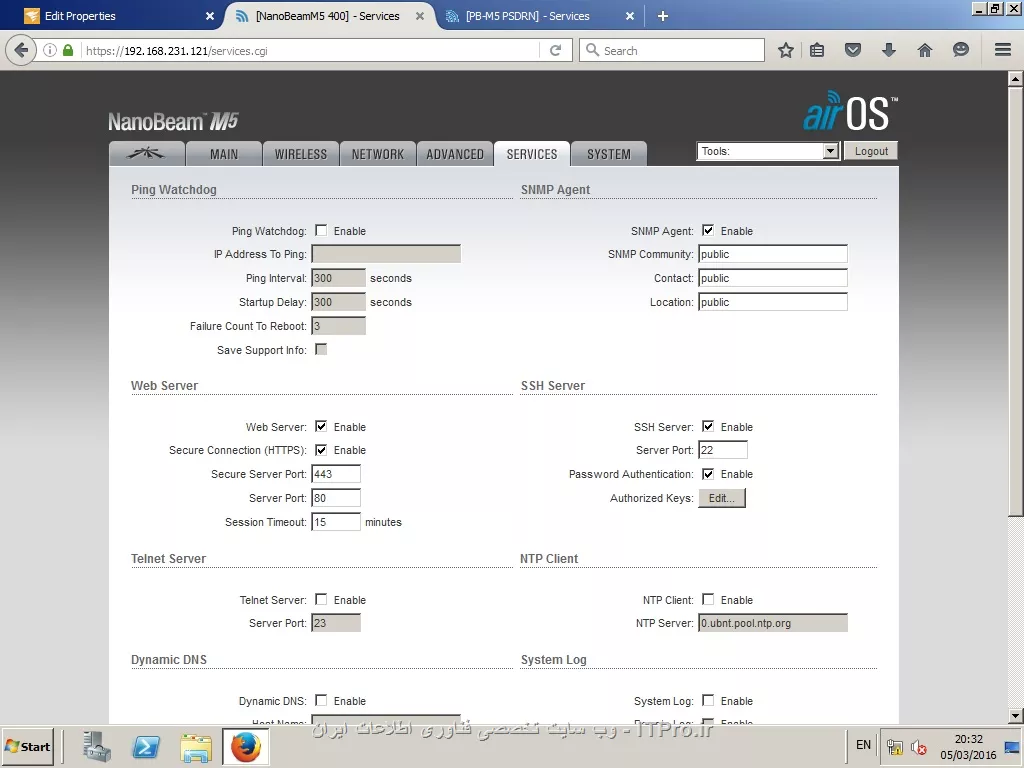Open the Tools dropdown menu
The width and height of the screenshot is (1024, 768).
(x=768, y=152)
